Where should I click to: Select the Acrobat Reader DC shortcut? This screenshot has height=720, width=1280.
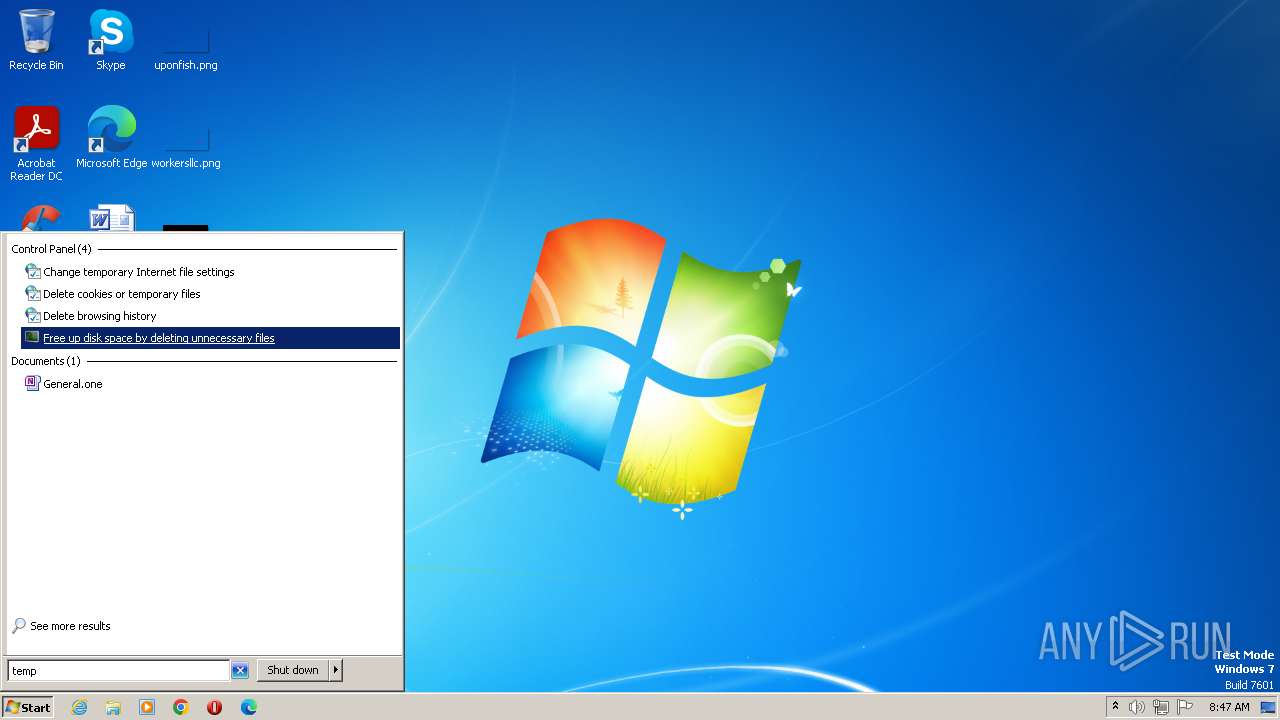click(36, 144)
